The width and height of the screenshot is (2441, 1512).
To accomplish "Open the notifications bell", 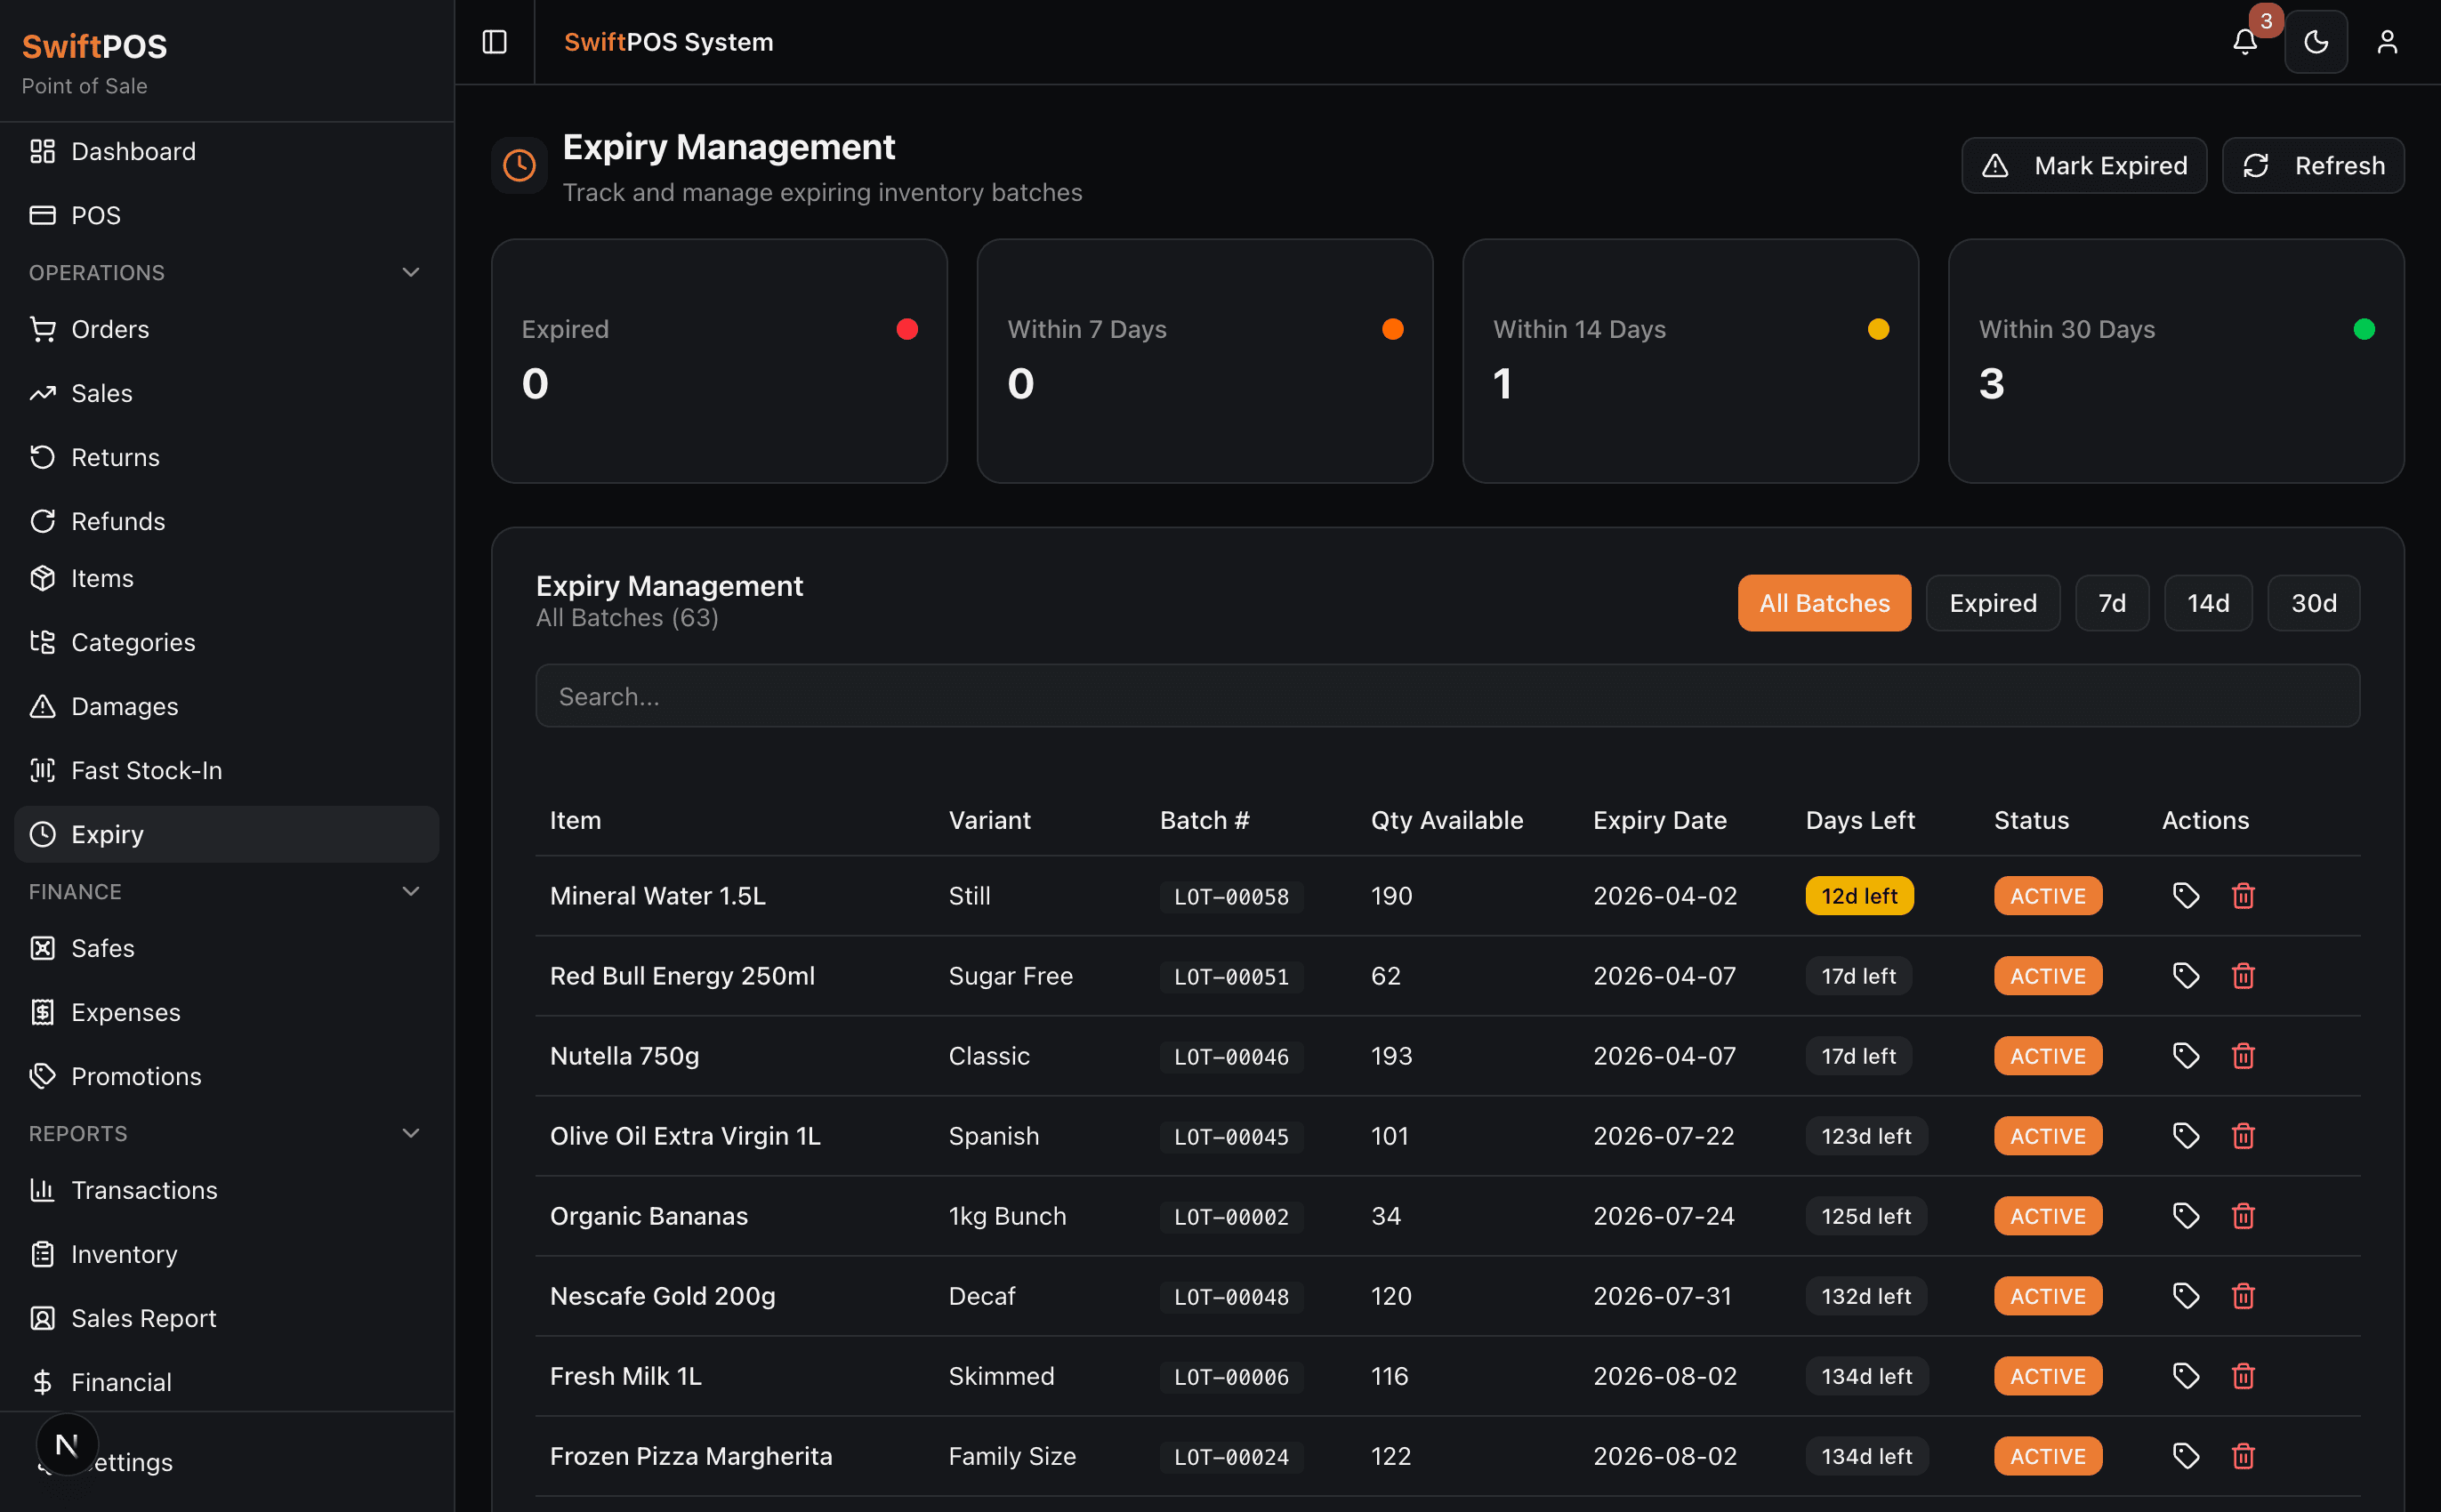I will pyautogui.click(x=2244, y=42).
